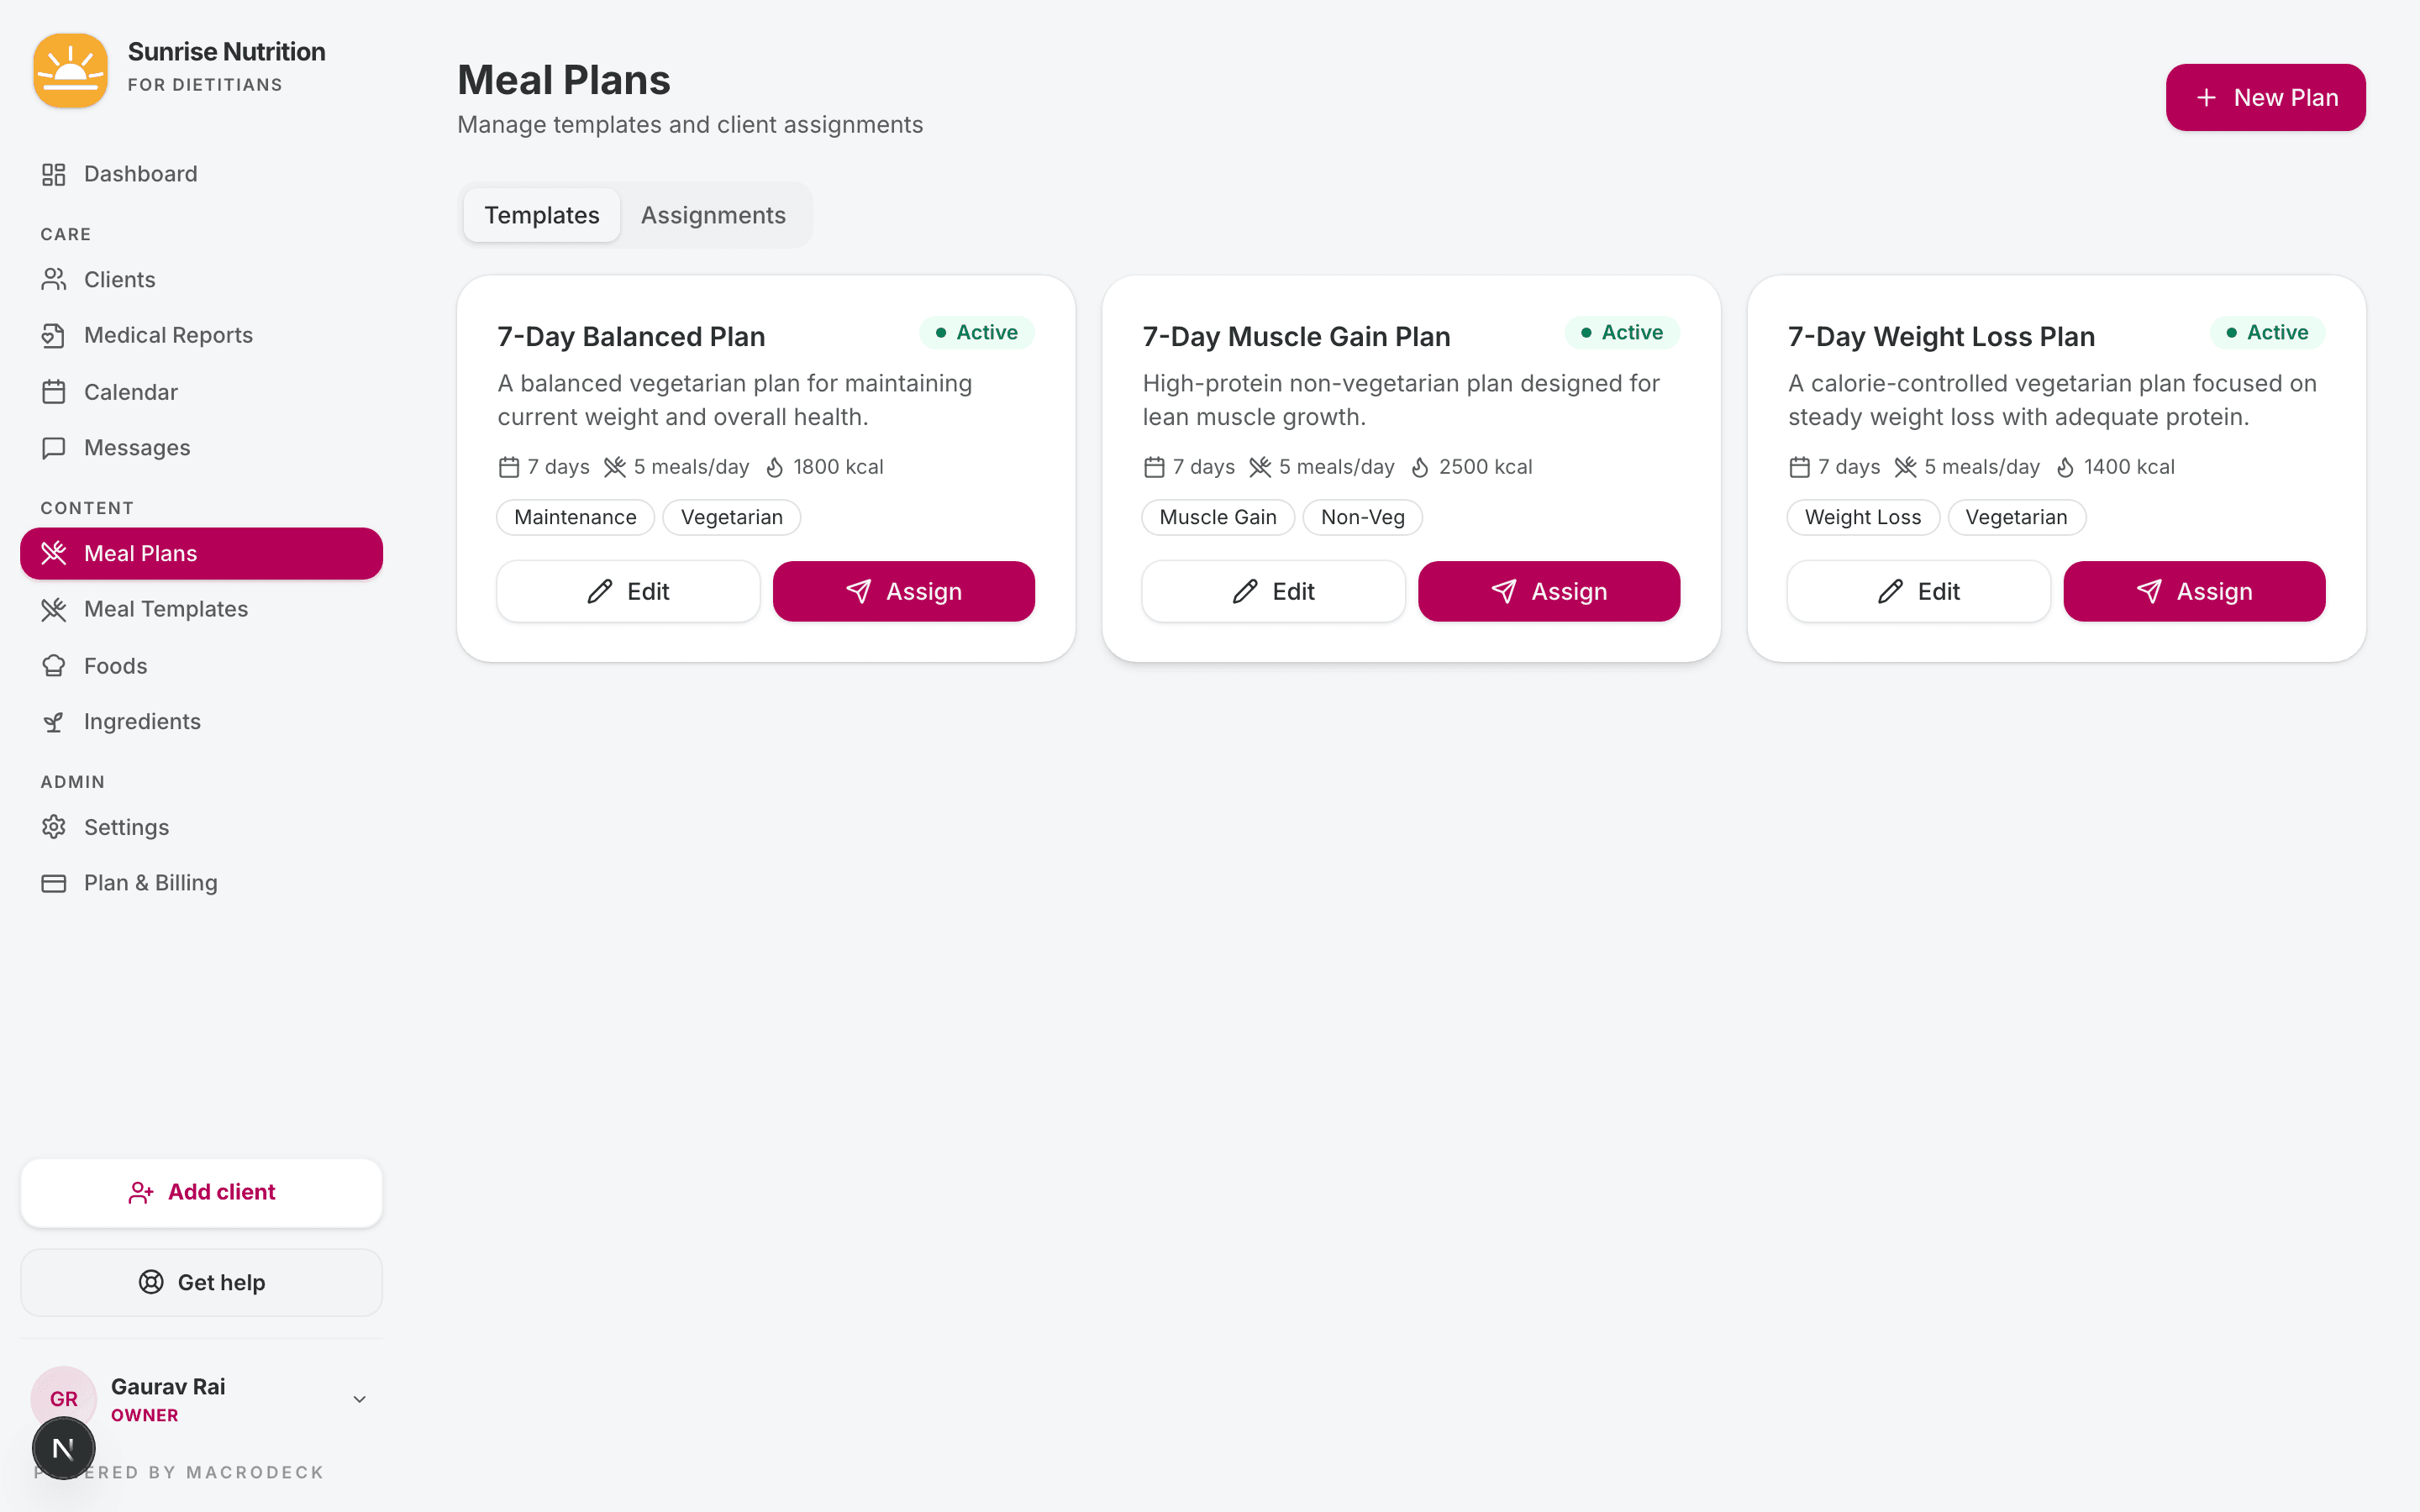Switch to the Assignments tab
Screen dimensions: 2420x1512
(713, 214)
